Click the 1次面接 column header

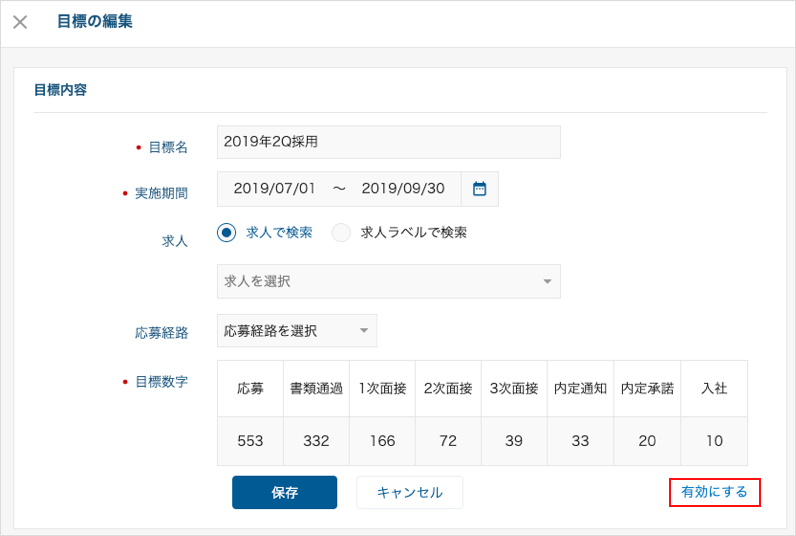[382, 389]
